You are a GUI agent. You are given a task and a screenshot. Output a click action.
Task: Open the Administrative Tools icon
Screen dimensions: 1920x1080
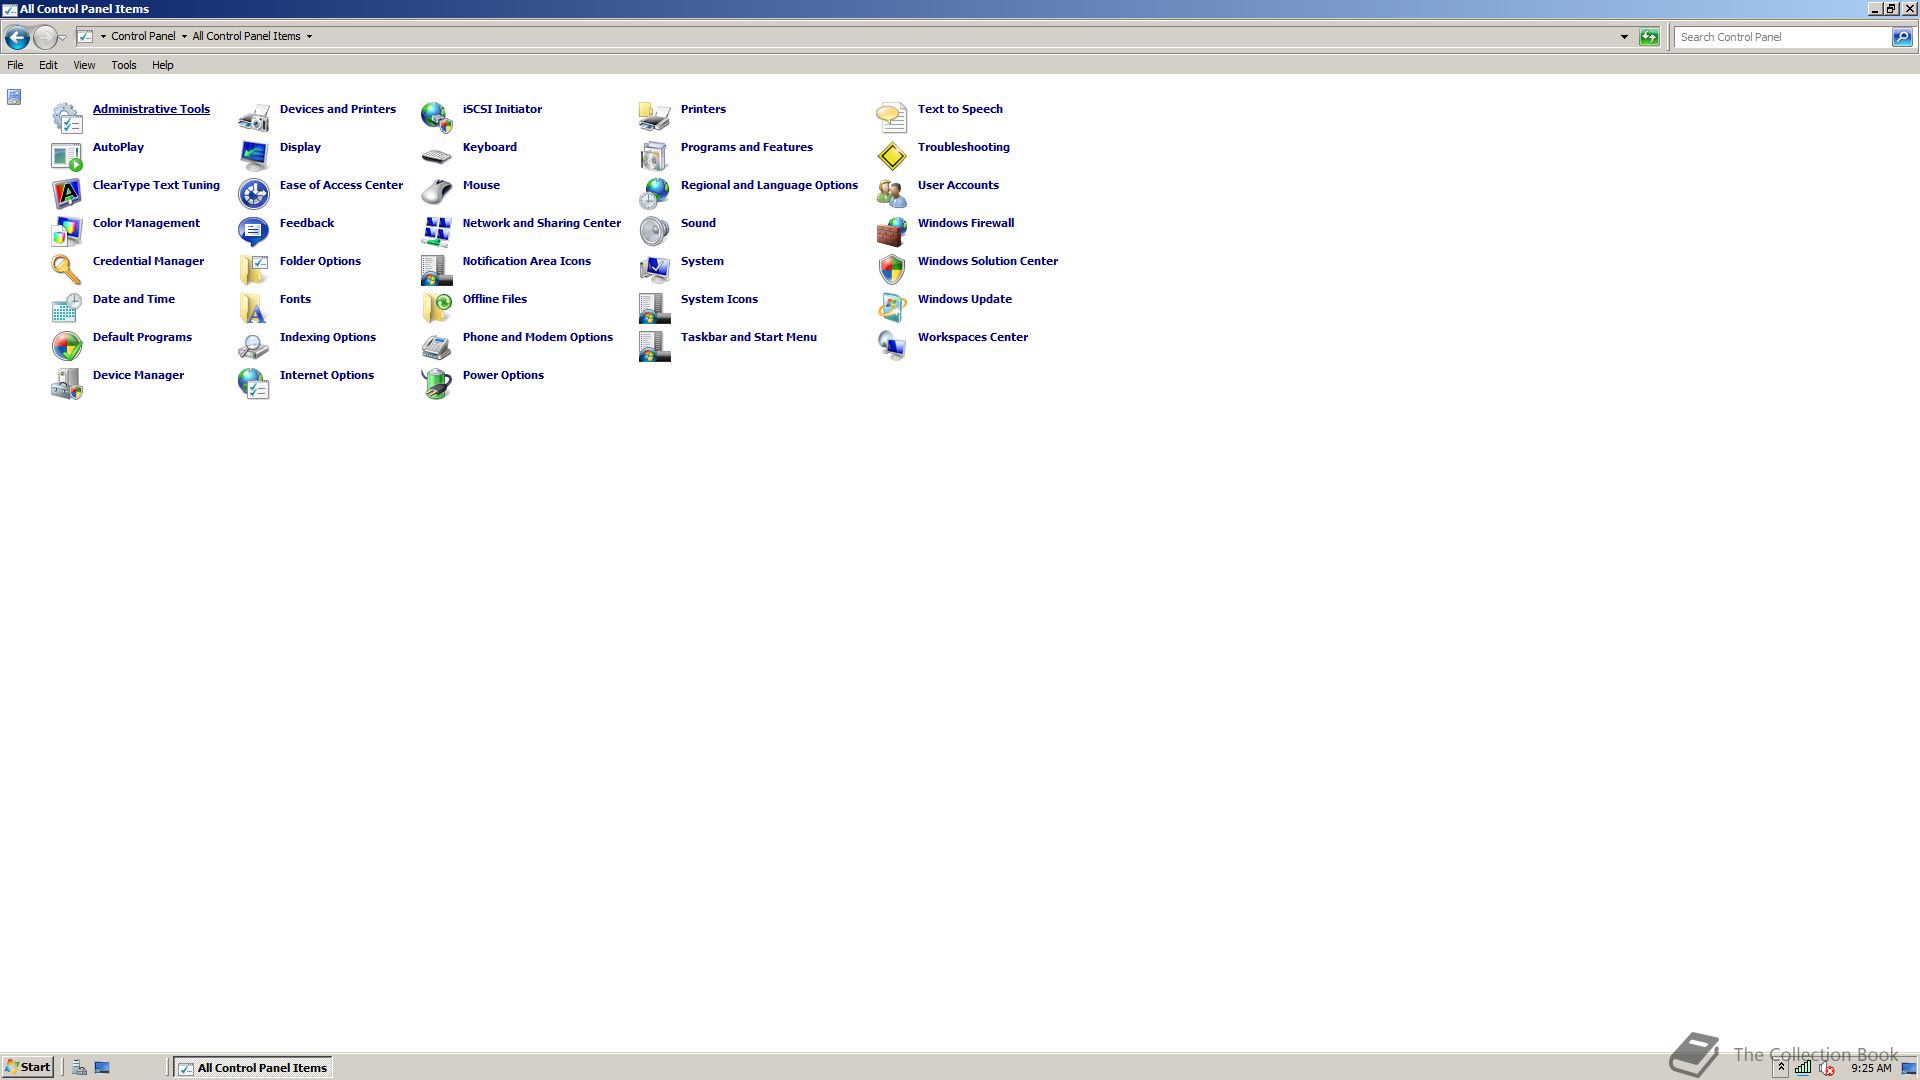pyautogui.click(x=67, y=118)
